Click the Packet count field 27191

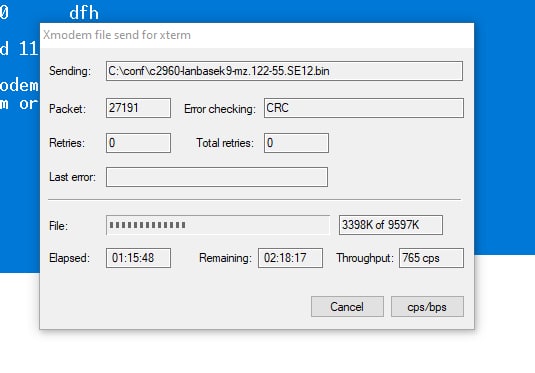point(138,108)
